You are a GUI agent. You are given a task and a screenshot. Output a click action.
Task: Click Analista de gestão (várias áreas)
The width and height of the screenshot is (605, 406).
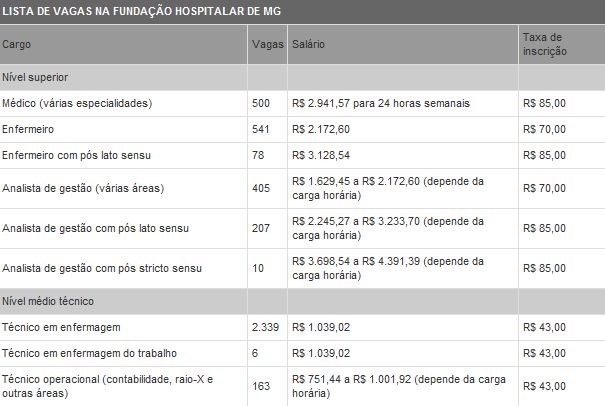[x=83, y=188]
